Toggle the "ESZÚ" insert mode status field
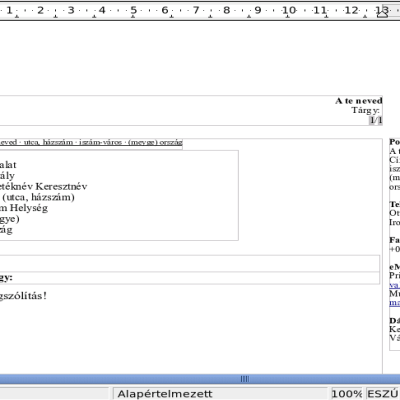Screen dimensions: 400x400 click(383, 394)
